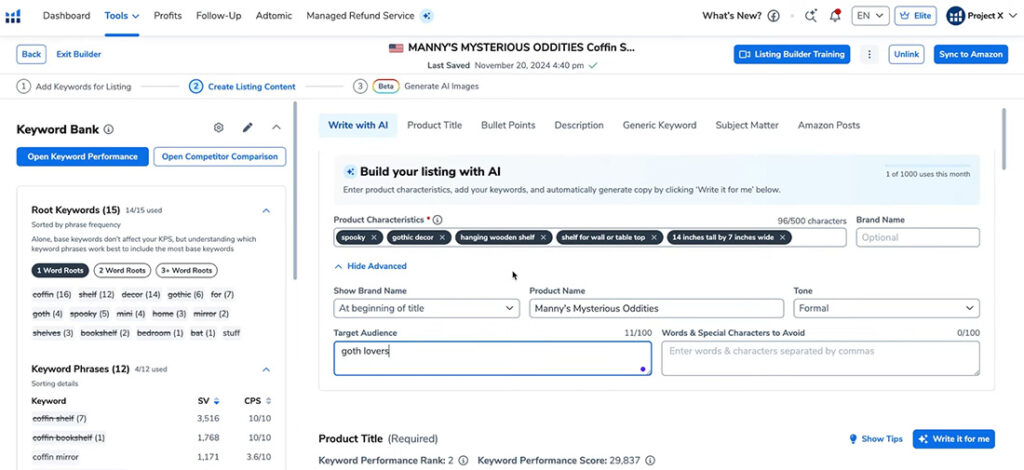Click the Project X account avatar
Screen dimensions: 1024x470
coord(955,16)
